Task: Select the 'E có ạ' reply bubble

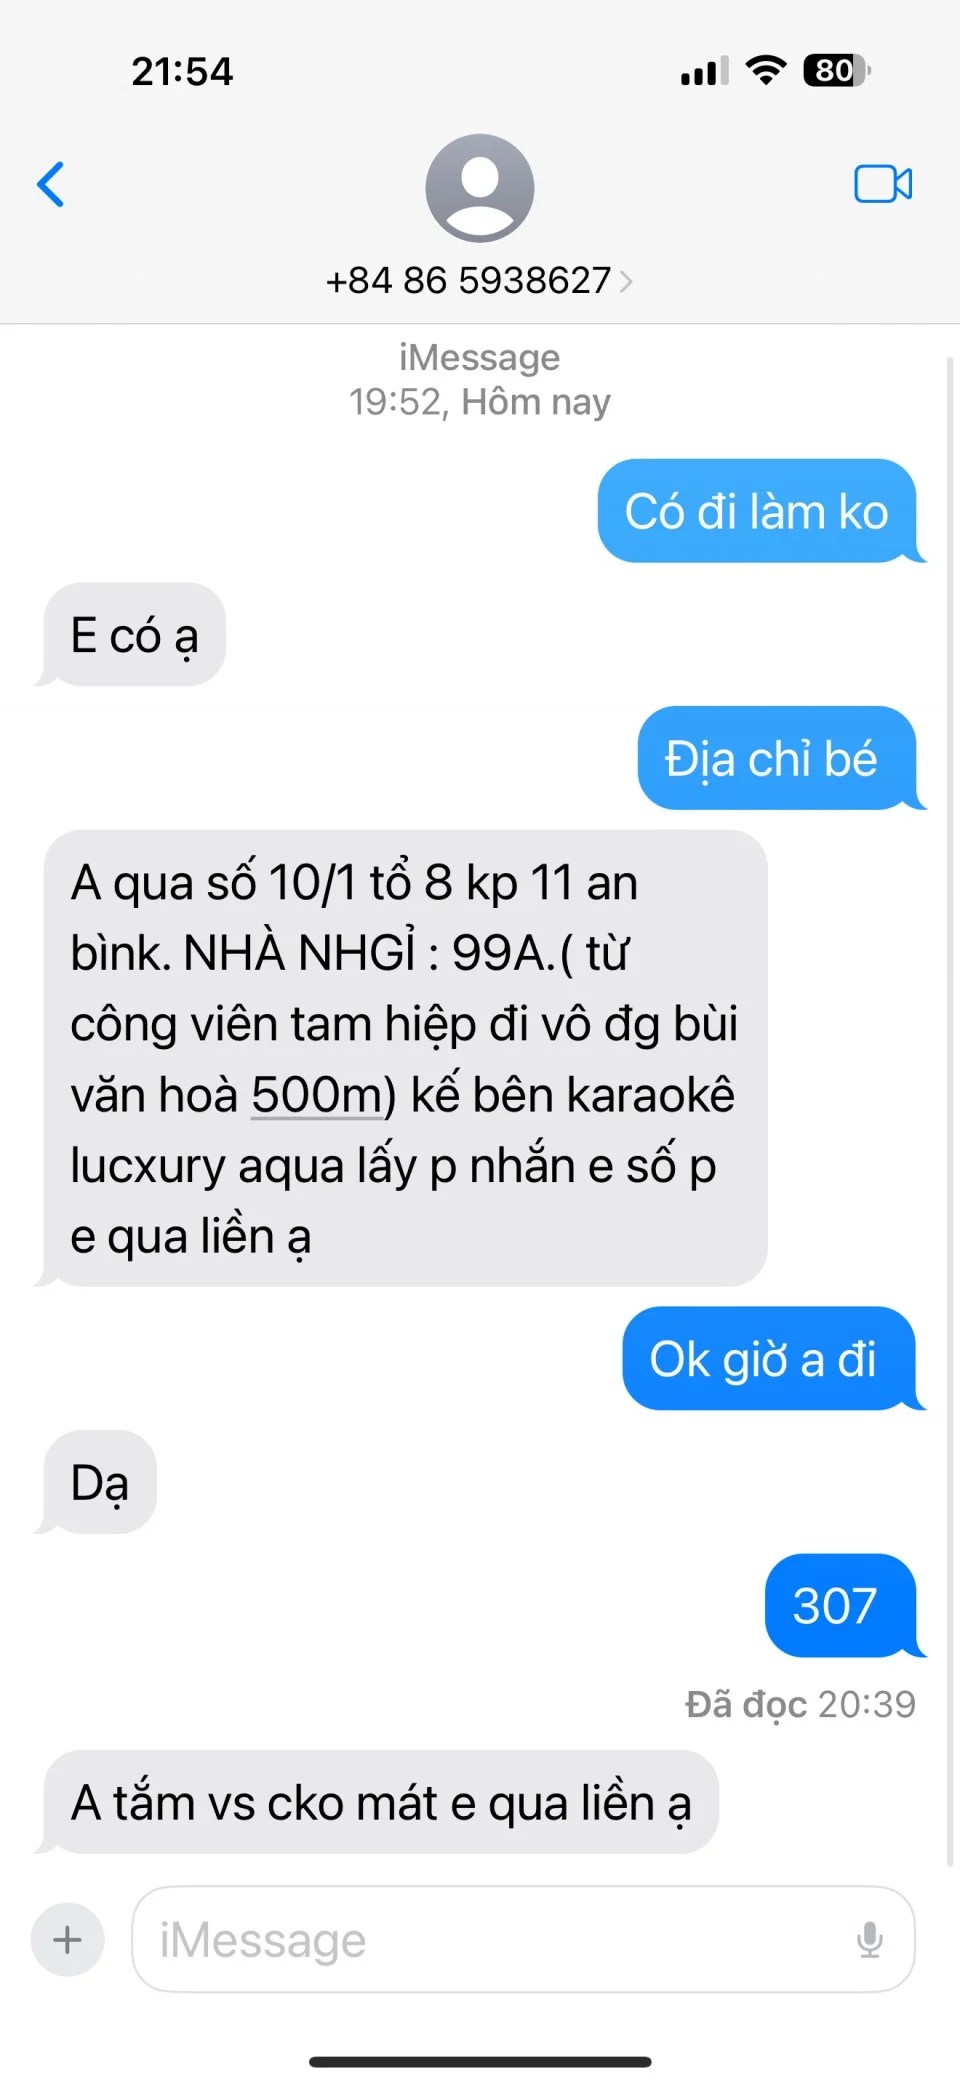Action: pos(134,635)
